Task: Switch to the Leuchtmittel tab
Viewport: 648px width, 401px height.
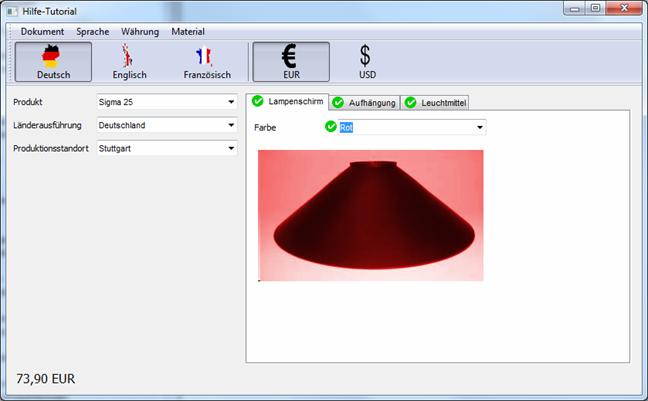Action: click(435, 103)
